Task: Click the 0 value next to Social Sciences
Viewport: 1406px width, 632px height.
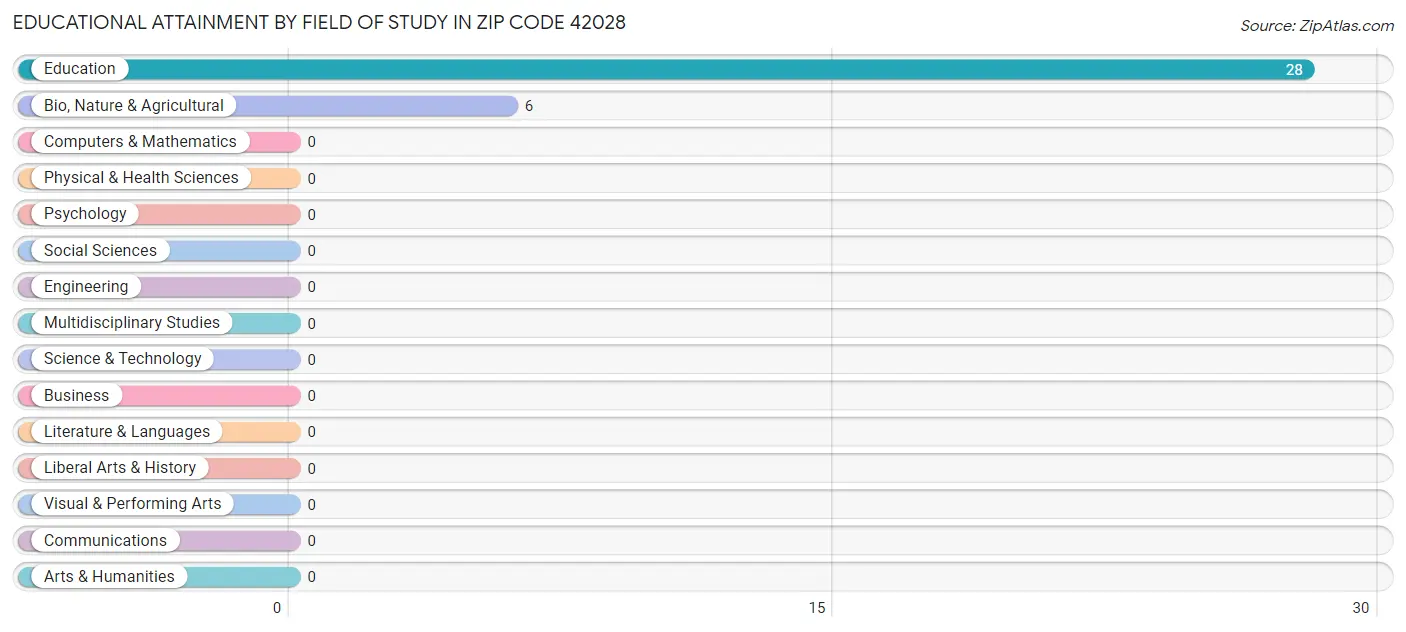Action: [x=311, y=251]
